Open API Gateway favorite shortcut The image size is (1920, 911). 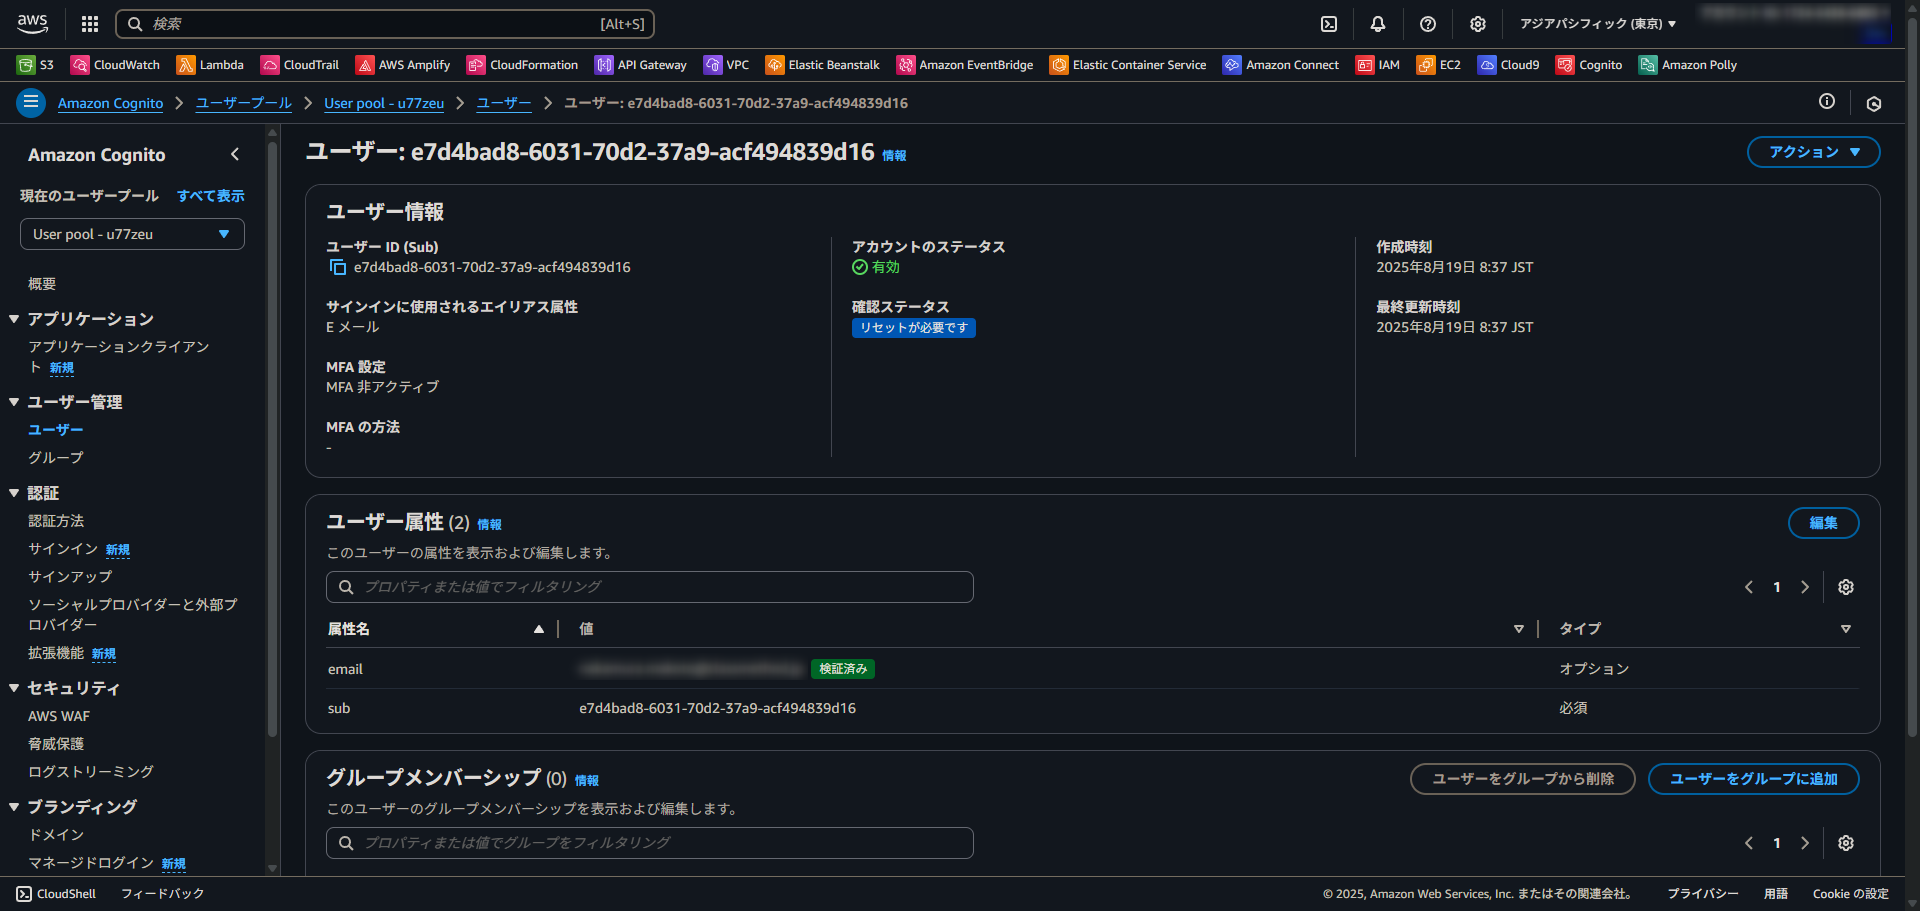pos(641,65)
